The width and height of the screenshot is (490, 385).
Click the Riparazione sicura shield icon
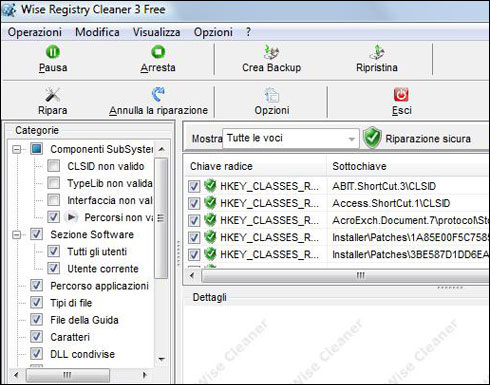click(372, 137)
